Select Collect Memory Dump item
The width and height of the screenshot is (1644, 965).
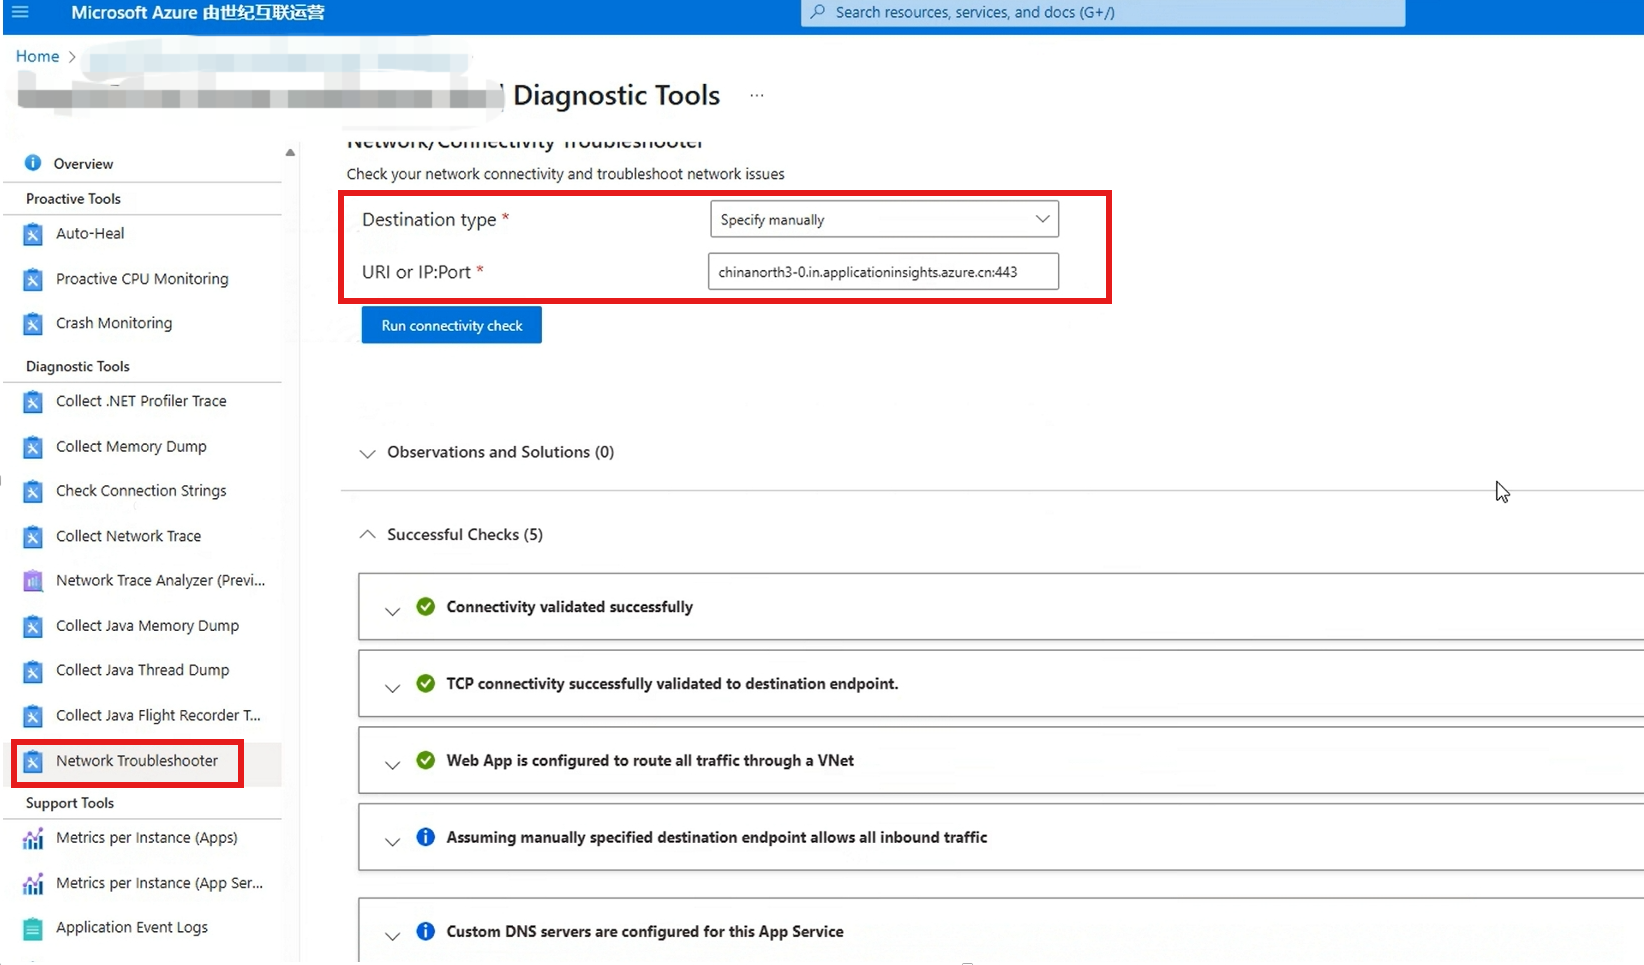pos(131,446)
